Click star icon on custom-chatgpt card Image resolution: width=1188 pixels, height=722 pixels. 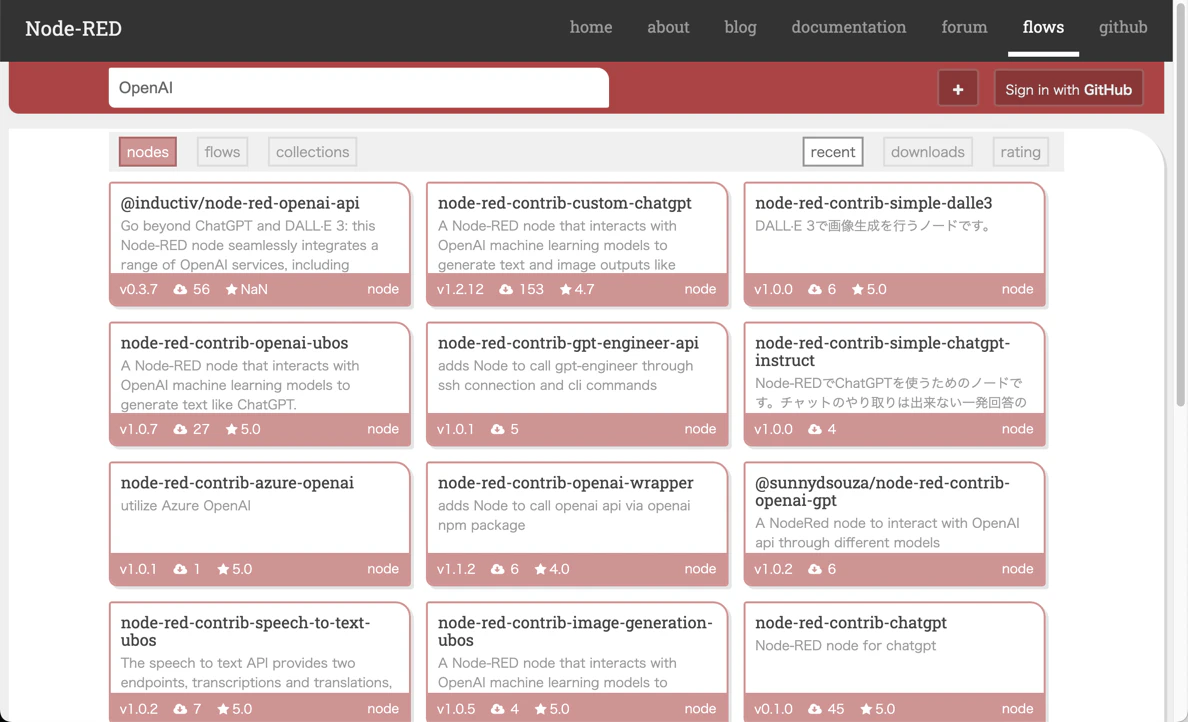coord(566,289)
